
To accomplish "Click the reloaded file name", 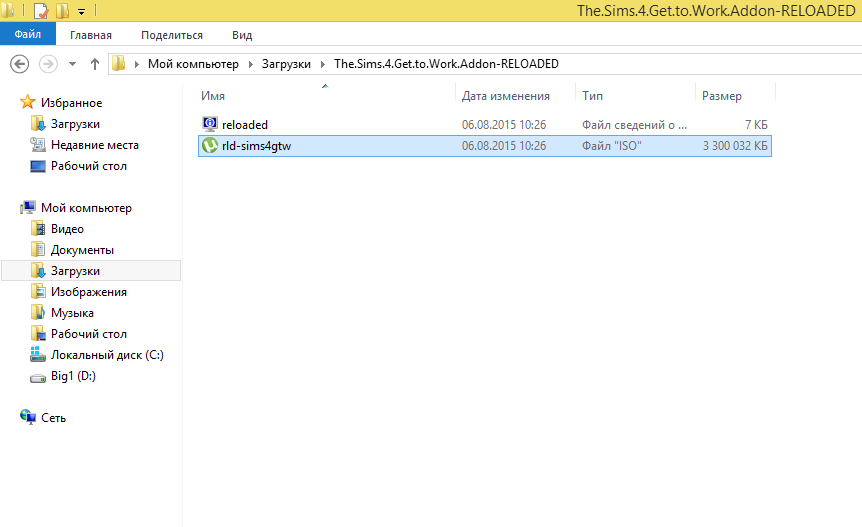I will tap(245, 125).
